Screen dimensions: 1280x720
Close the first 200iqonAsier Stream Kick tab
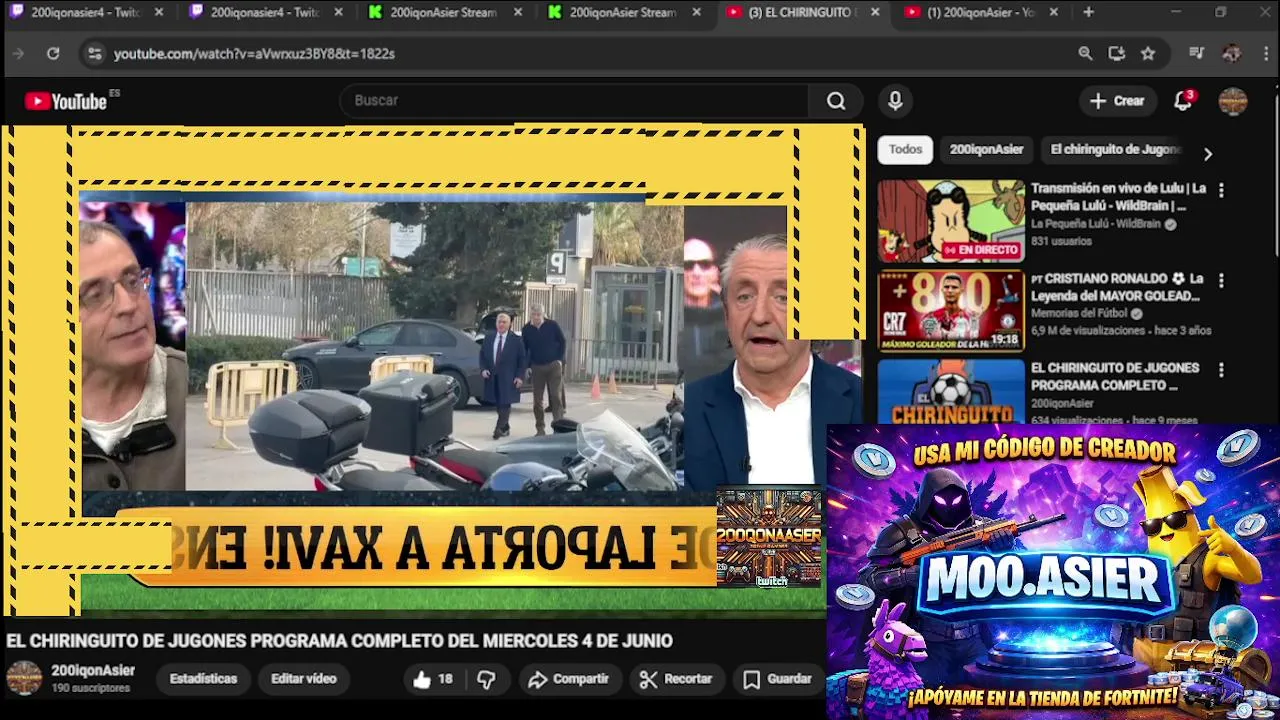(x=517, y=12)
